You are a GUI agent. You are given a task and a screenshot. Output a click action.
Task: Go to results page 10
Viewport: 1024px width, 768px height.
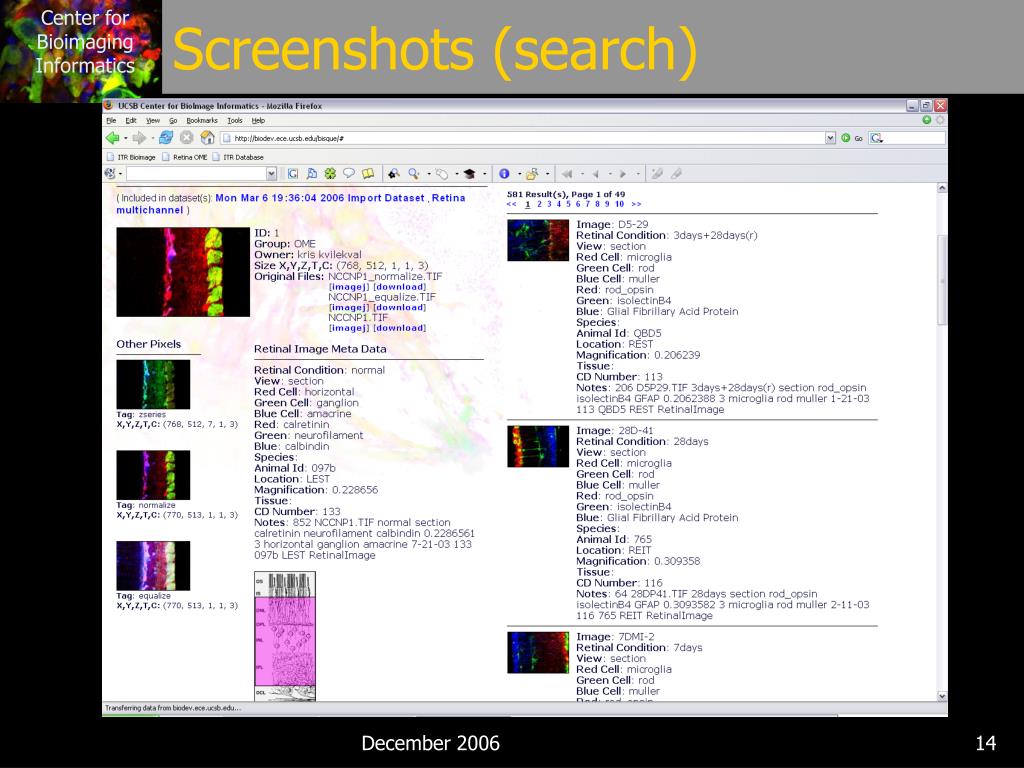pyautogui.click(x=619, y=204)
